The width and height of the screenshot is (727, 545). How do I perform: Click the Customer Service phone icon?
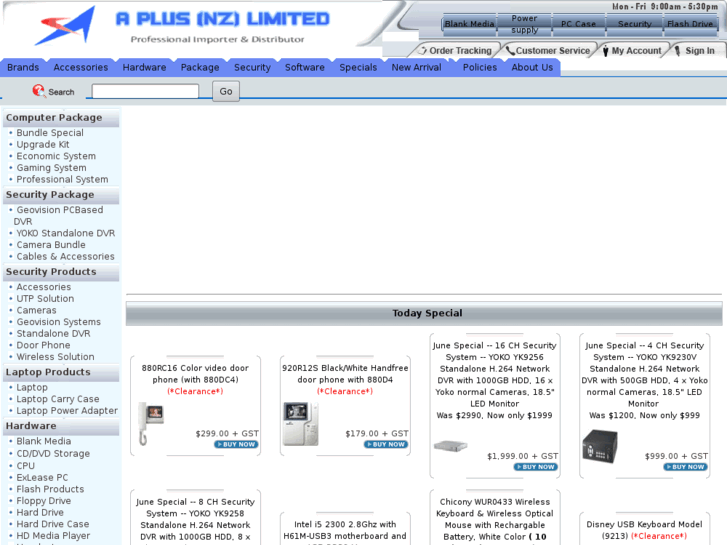click(x=510, y=51)
